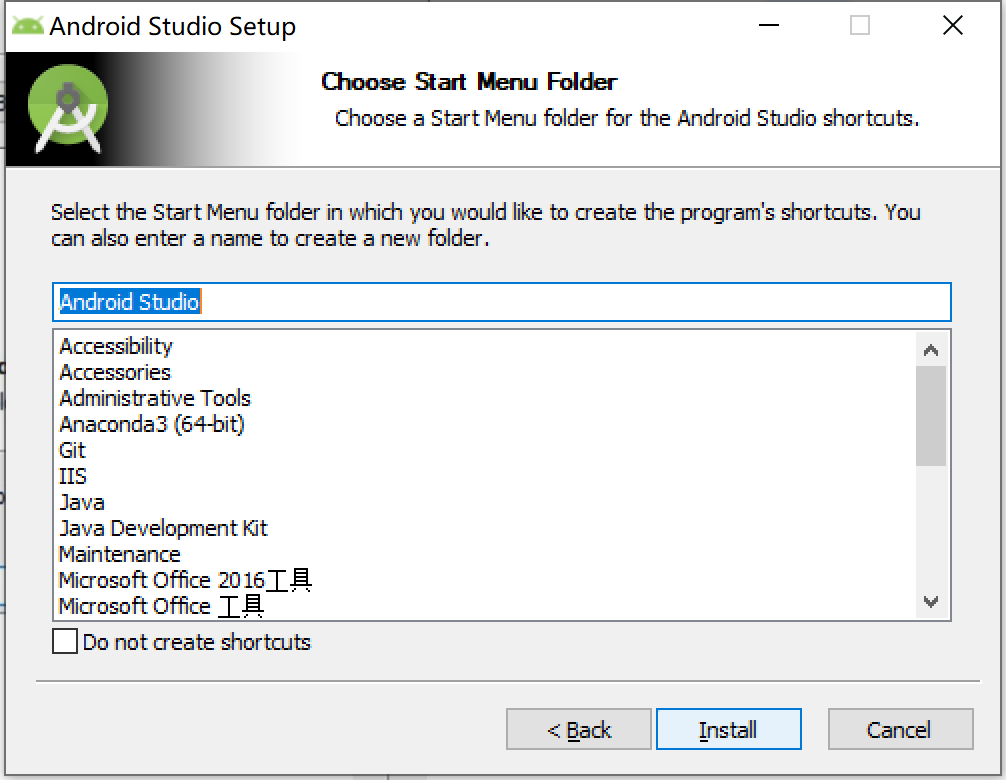This screenshot has height=780, width=1006.
Task: Select the Accessories folder
Action: (x=115, y=372)
